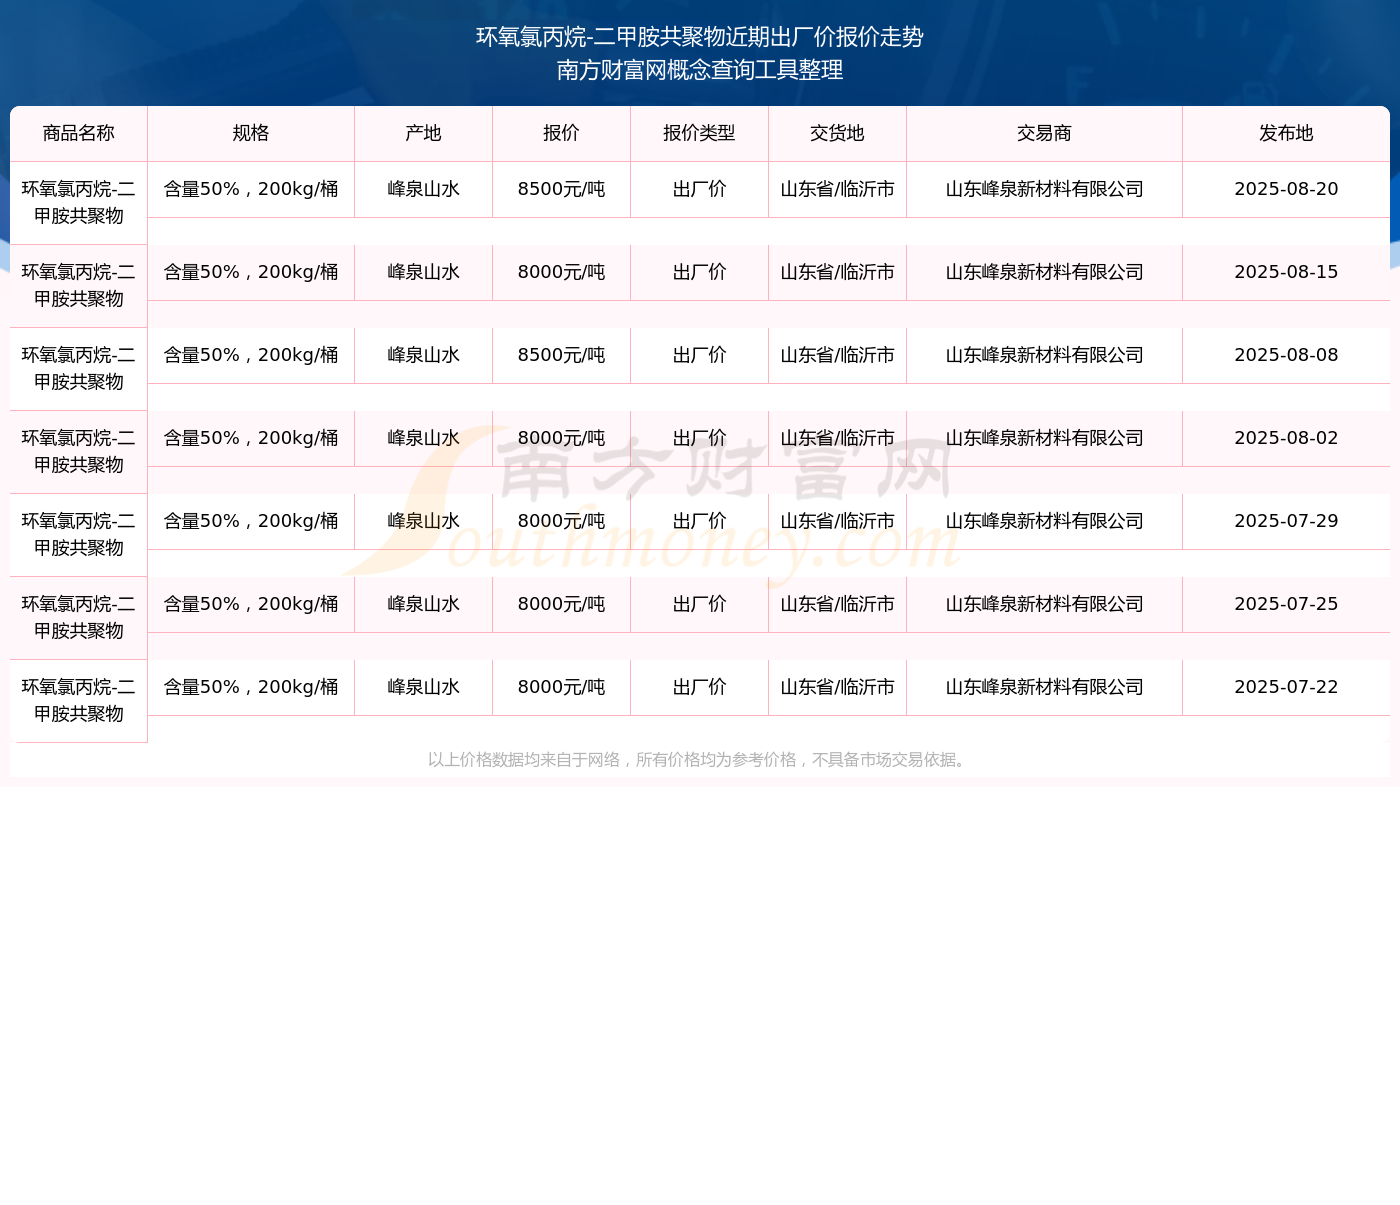The width and height of the screenshot is (1400, 1205).
Task: Click 8000元/吨 price in the 2025-07-29 row
Action: [562, 522]
